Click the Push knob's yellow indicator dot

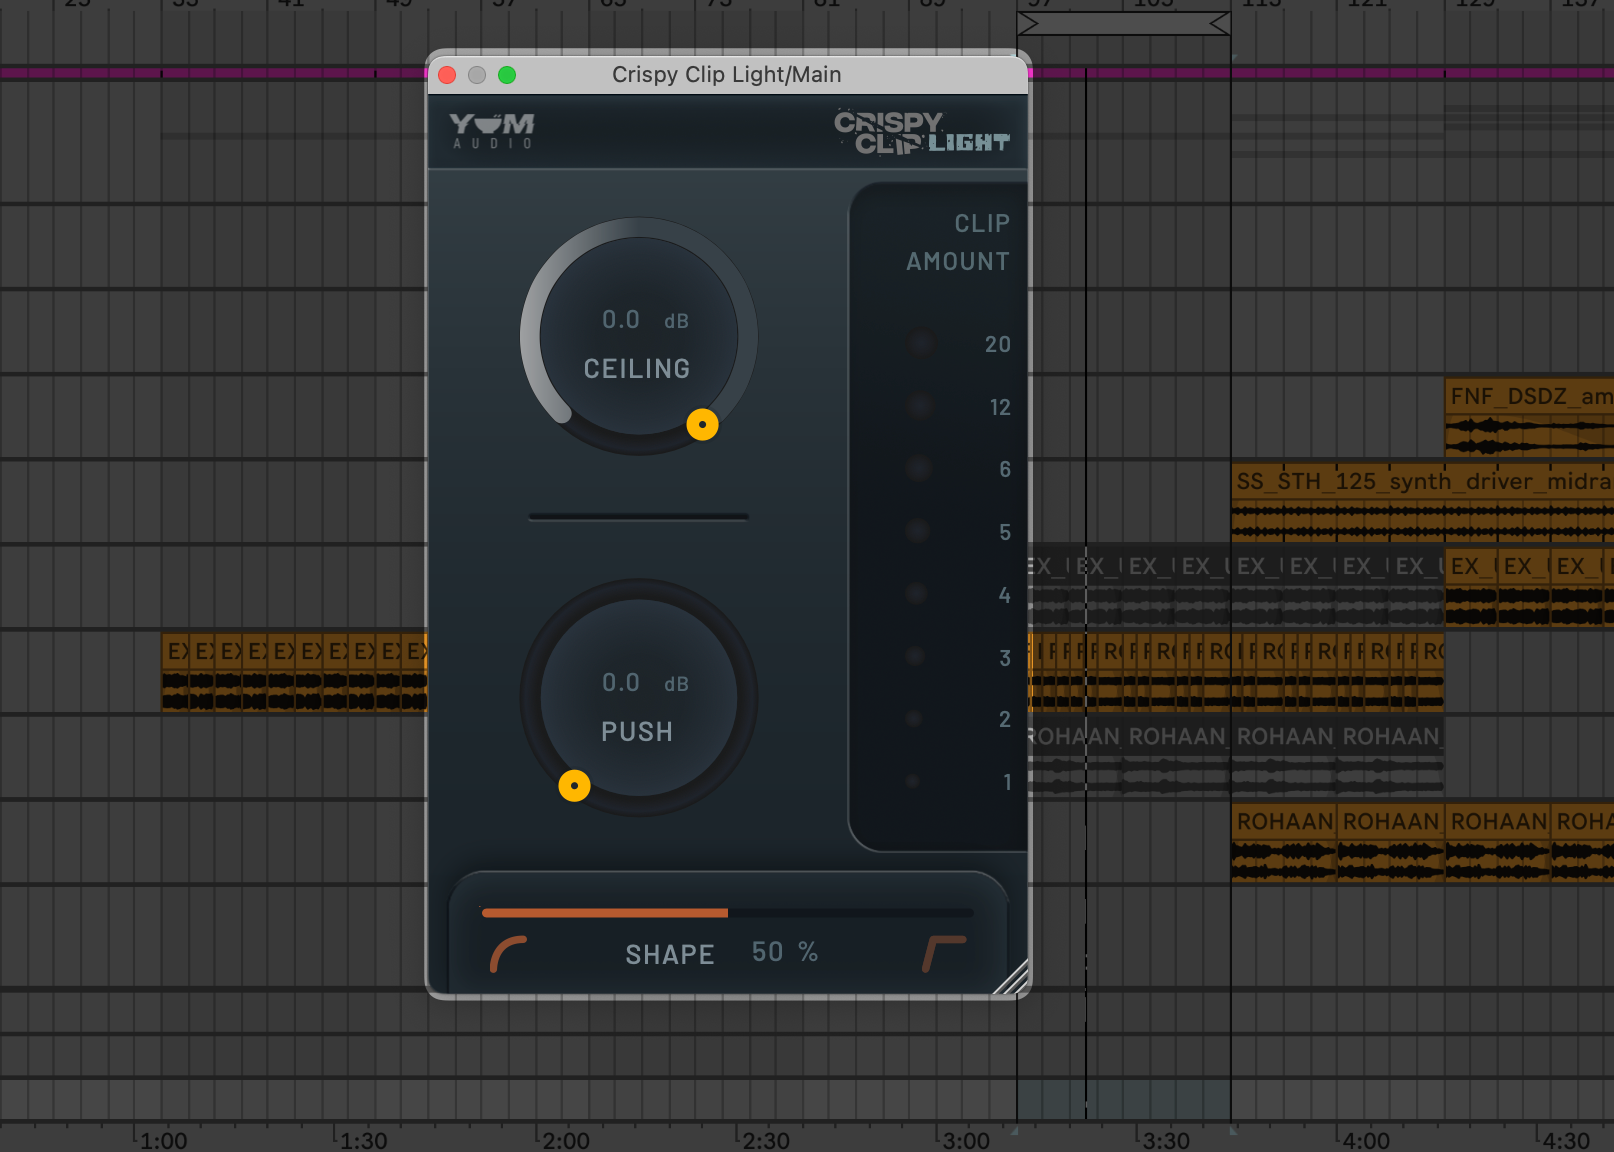tap(574, 786)
